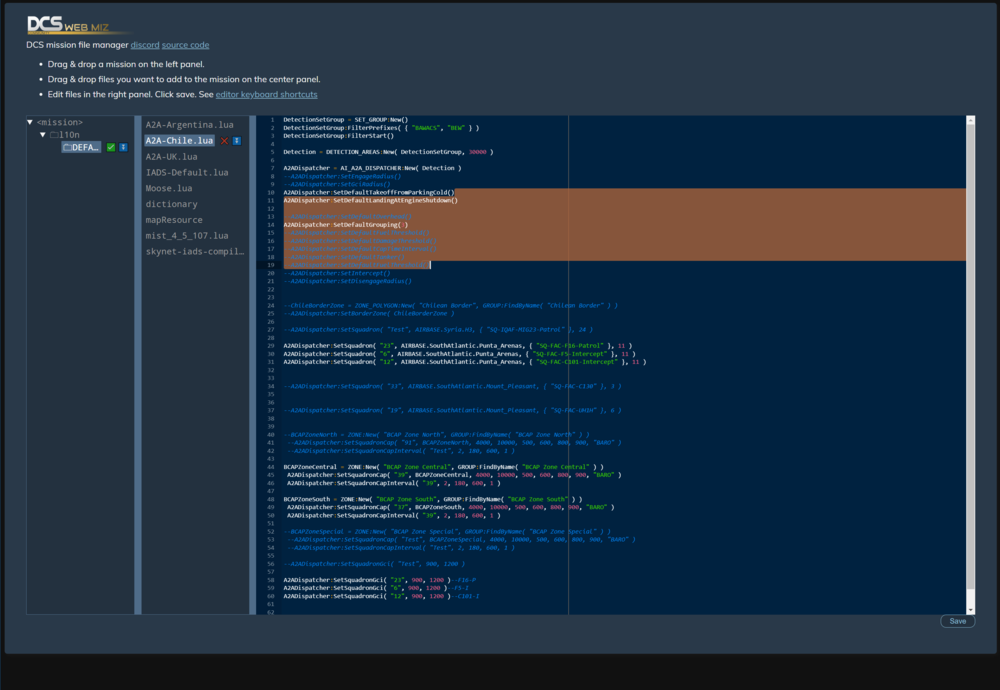The image size is (1000, 690).
Task: Click the blue download icon next to DEFAULT folder
Action: (x=123, y=147)
